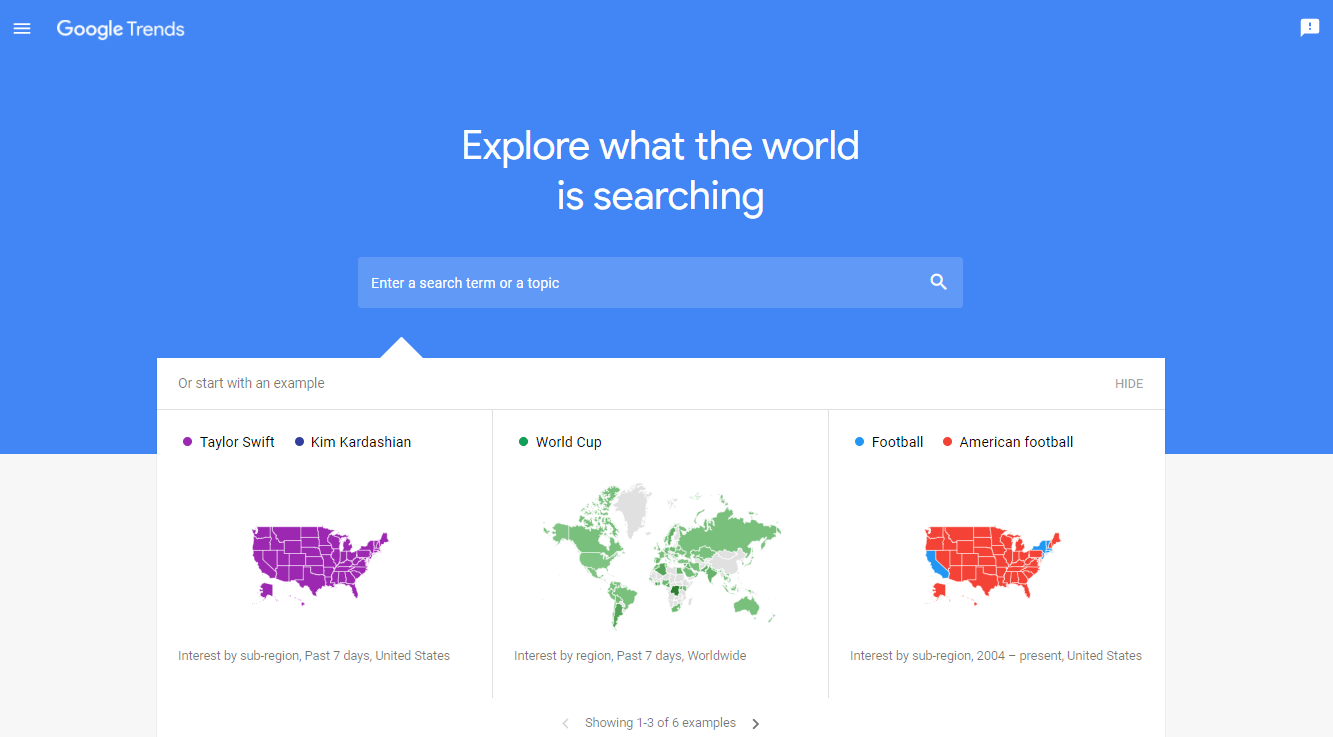Image resolution: width=1333 pixels, height=737 pixels.
Task: Click 'Interest by region, Past 7 days, Worldwide' caption
Action: click(x=630, y=656)
